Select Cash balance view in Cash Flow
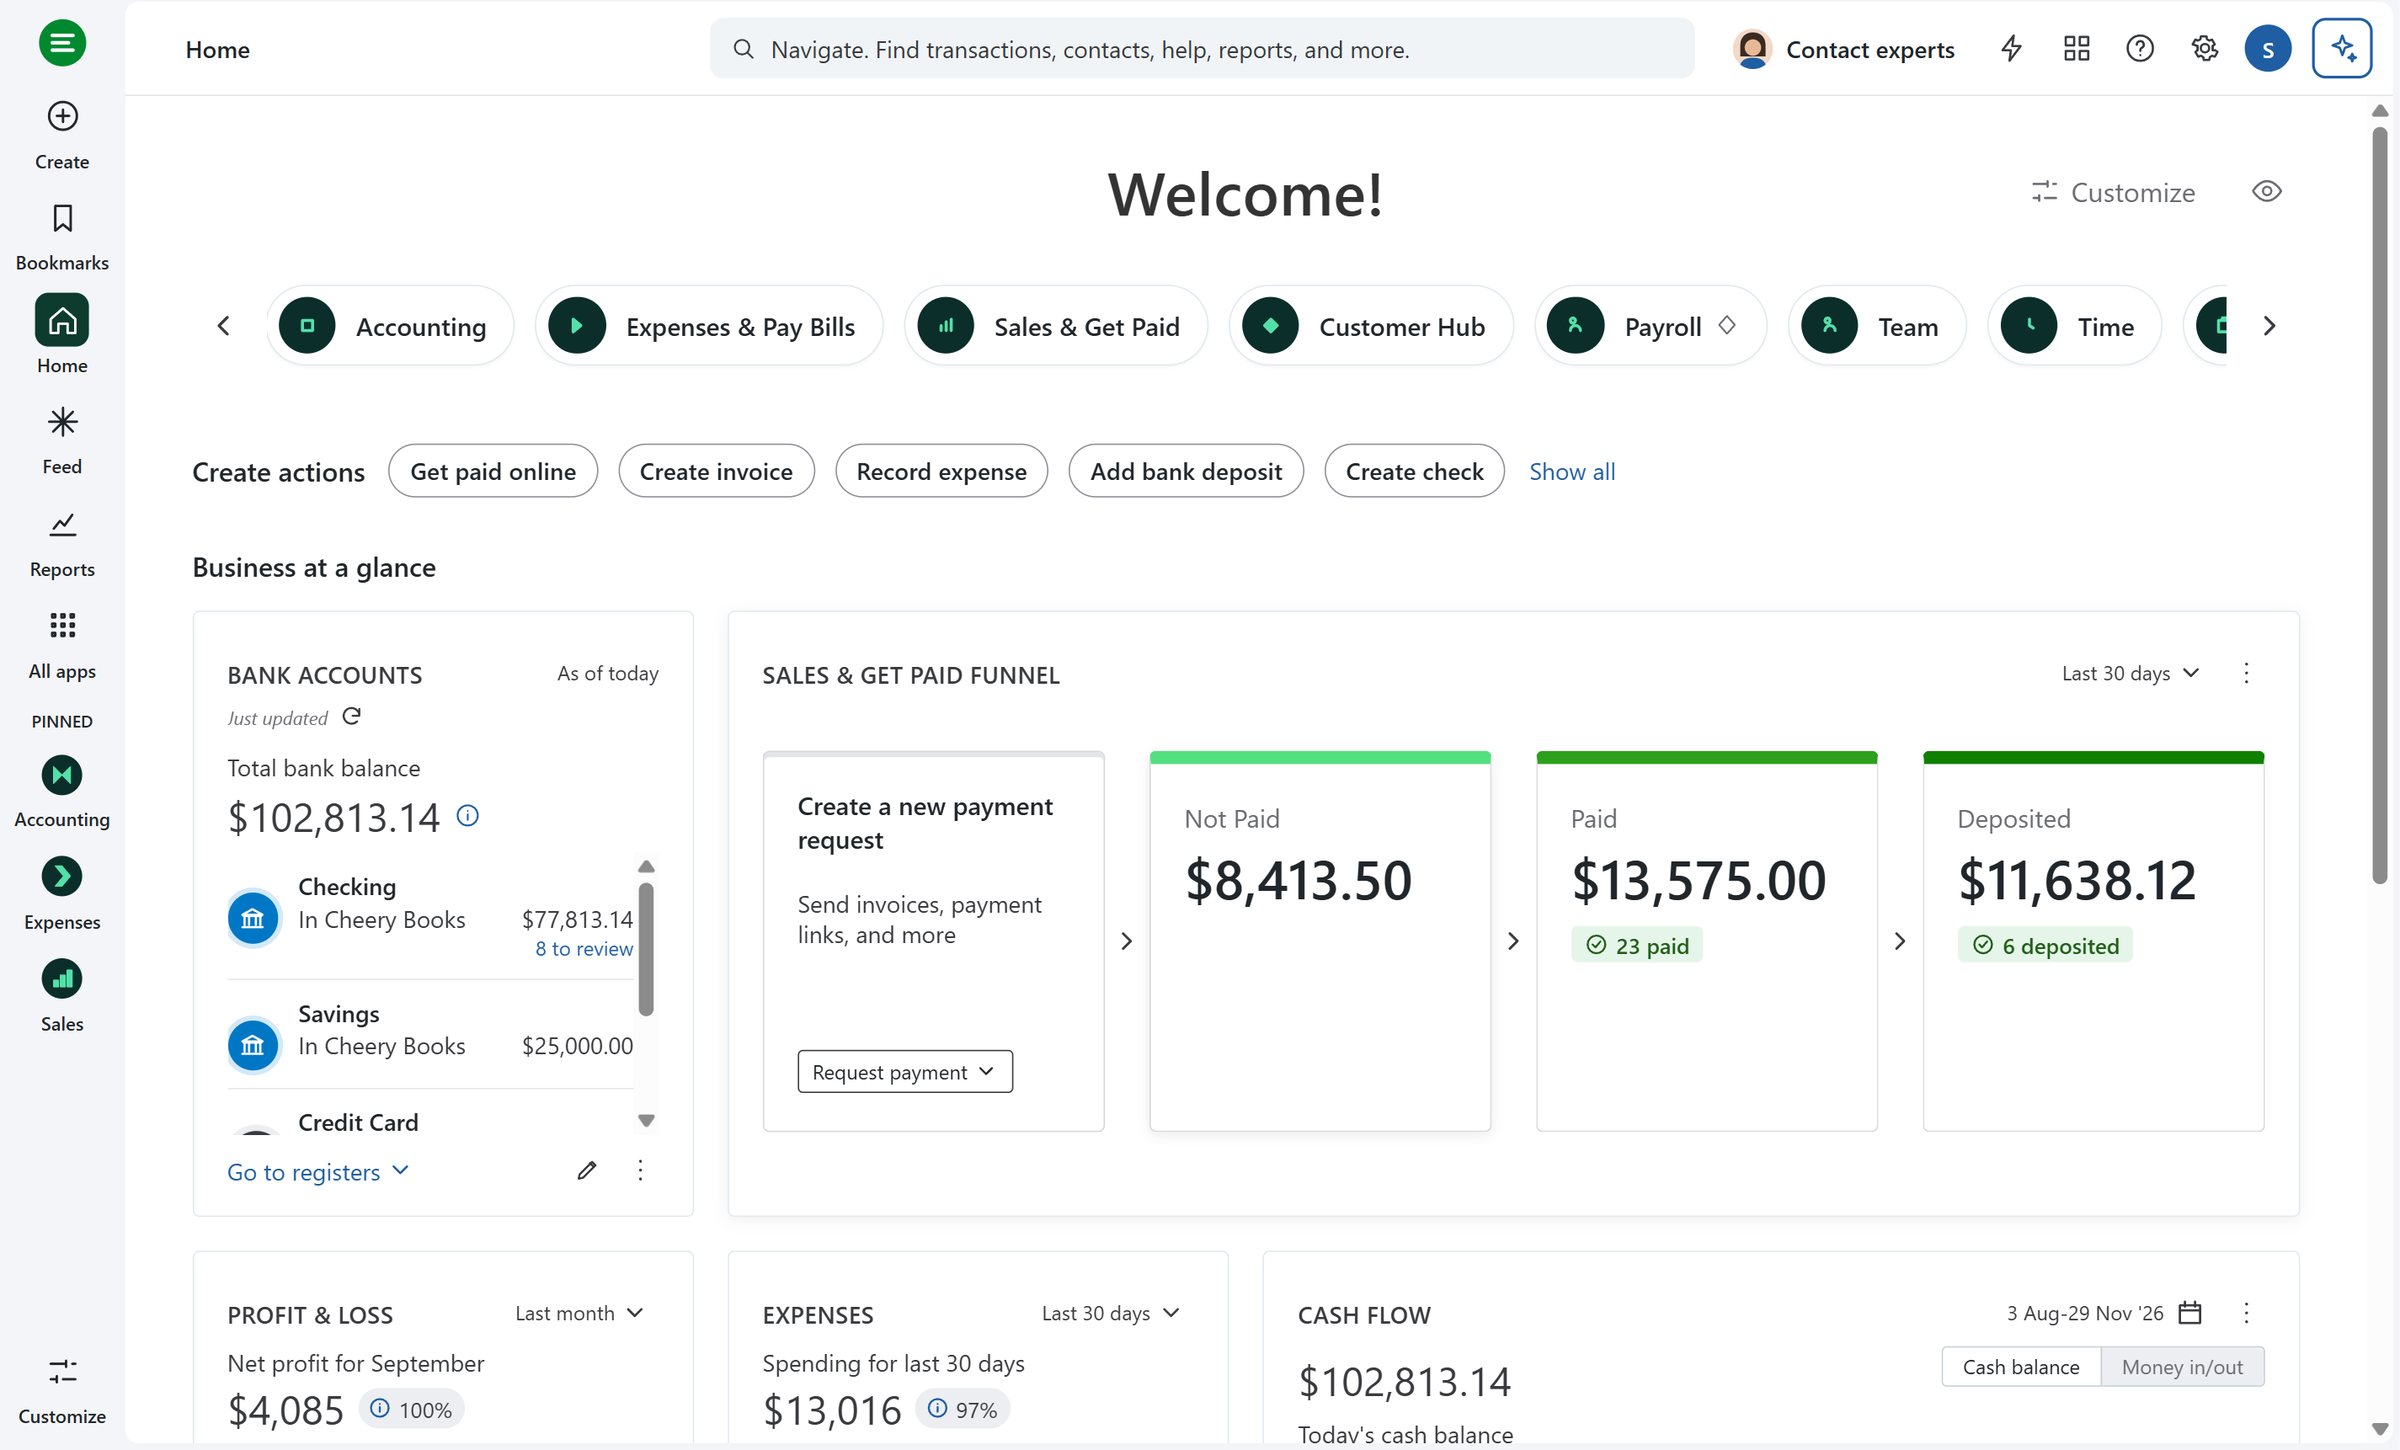2400x1450 pixels. (2021, 1366)
